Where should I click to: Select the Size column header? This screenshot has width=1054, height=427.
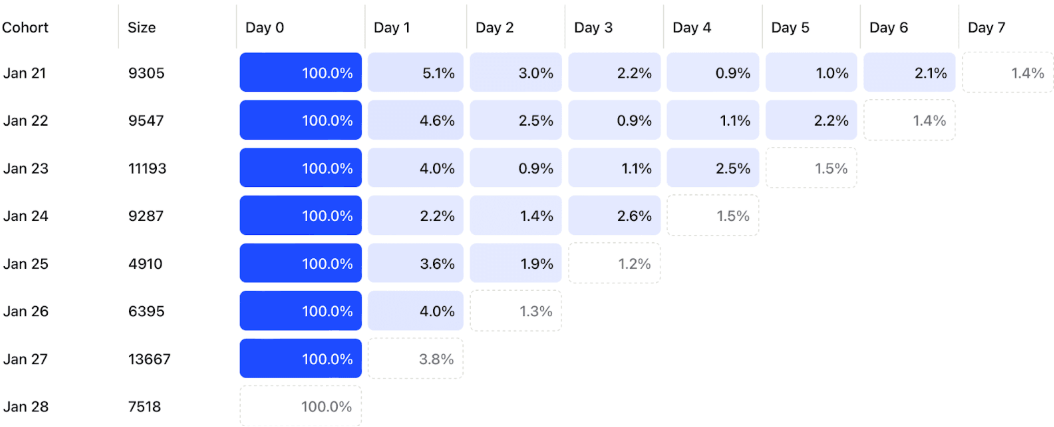[x=142, y=28]
